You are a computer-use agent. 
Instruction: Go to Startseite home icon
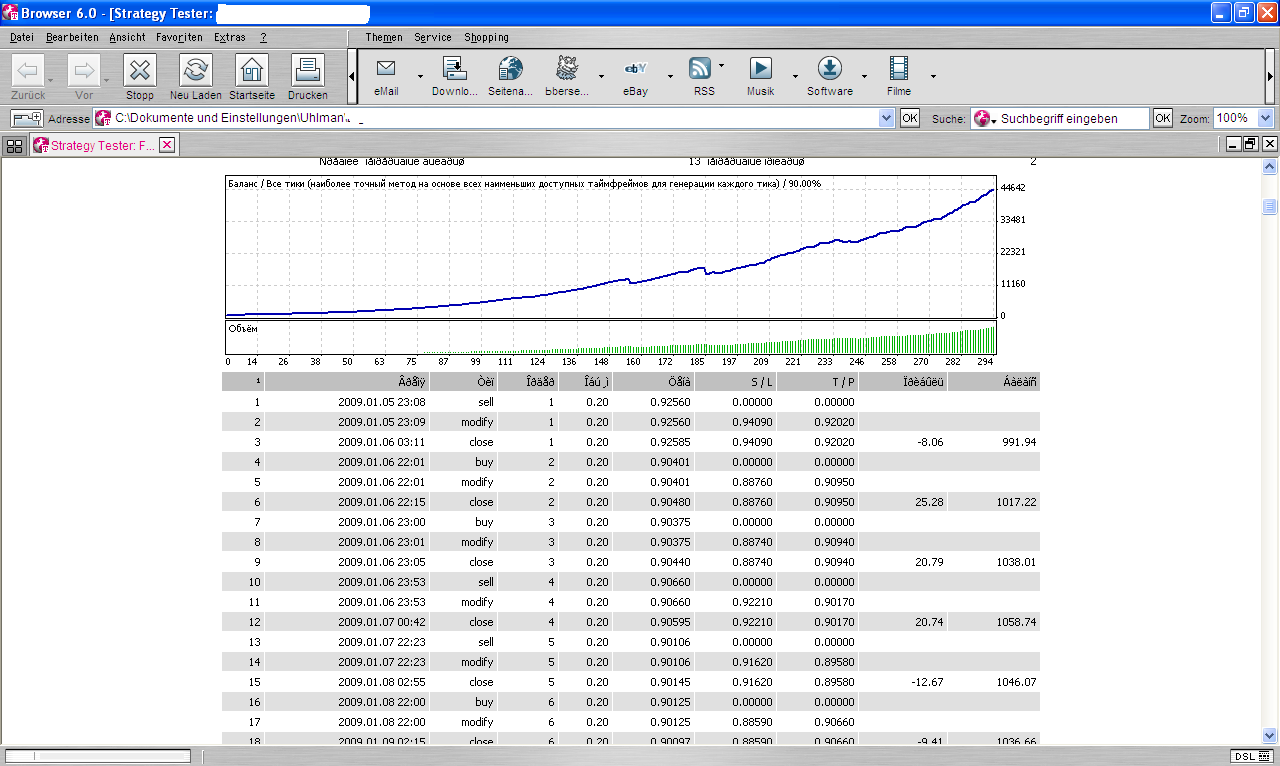click(252, 71)
